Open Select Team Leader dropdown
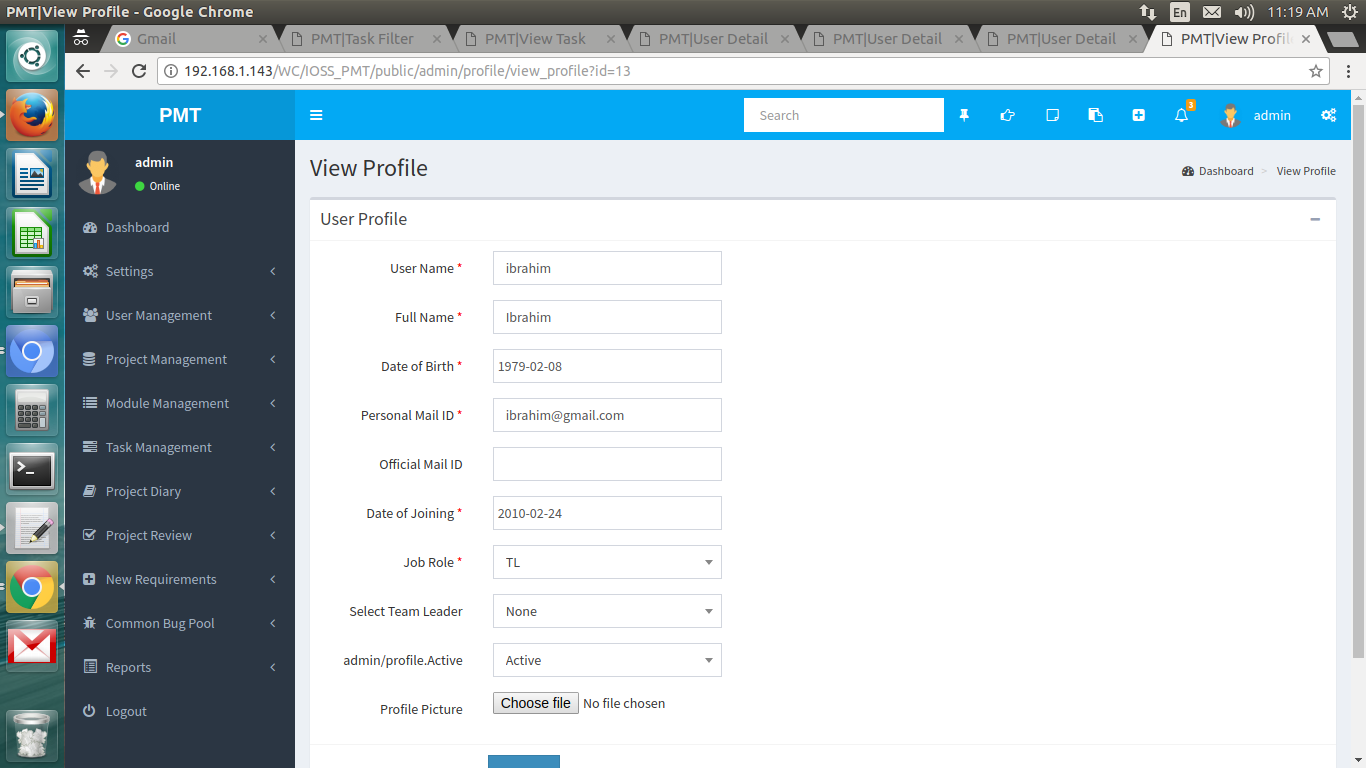 607,611
